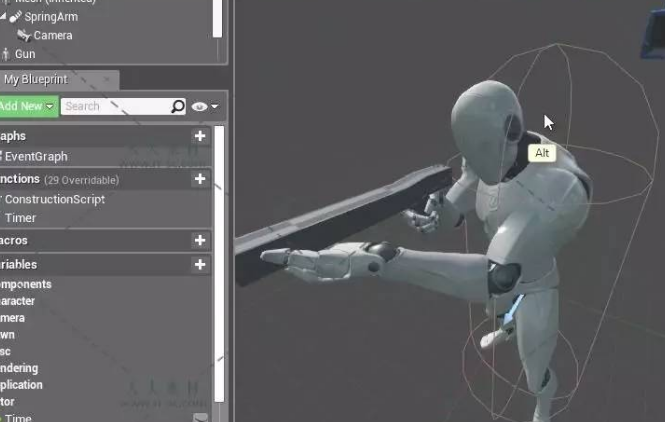Select the Time variable

click(18, 418)
